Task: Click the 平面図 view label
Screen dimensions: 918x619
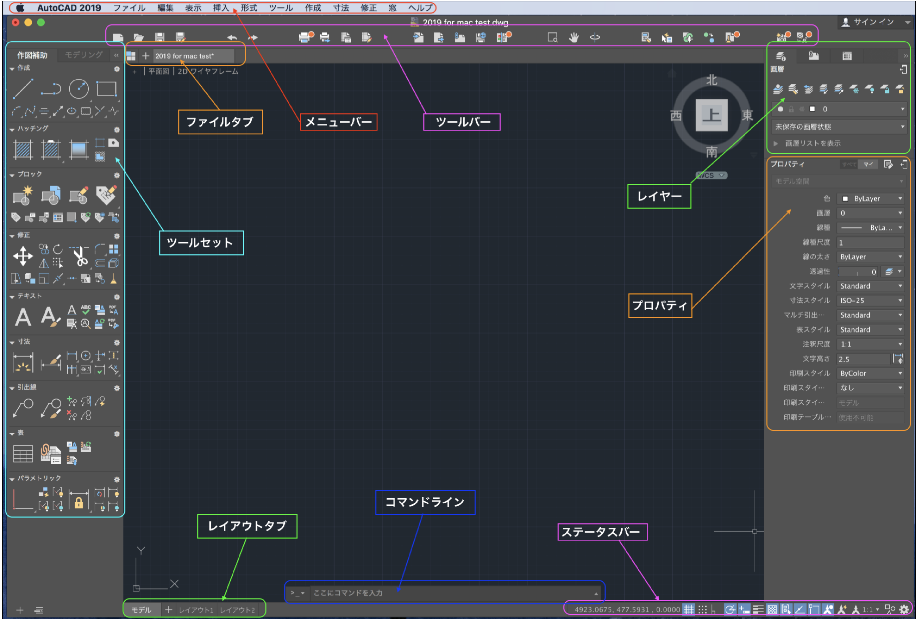Action: click(x=159, y=71)
